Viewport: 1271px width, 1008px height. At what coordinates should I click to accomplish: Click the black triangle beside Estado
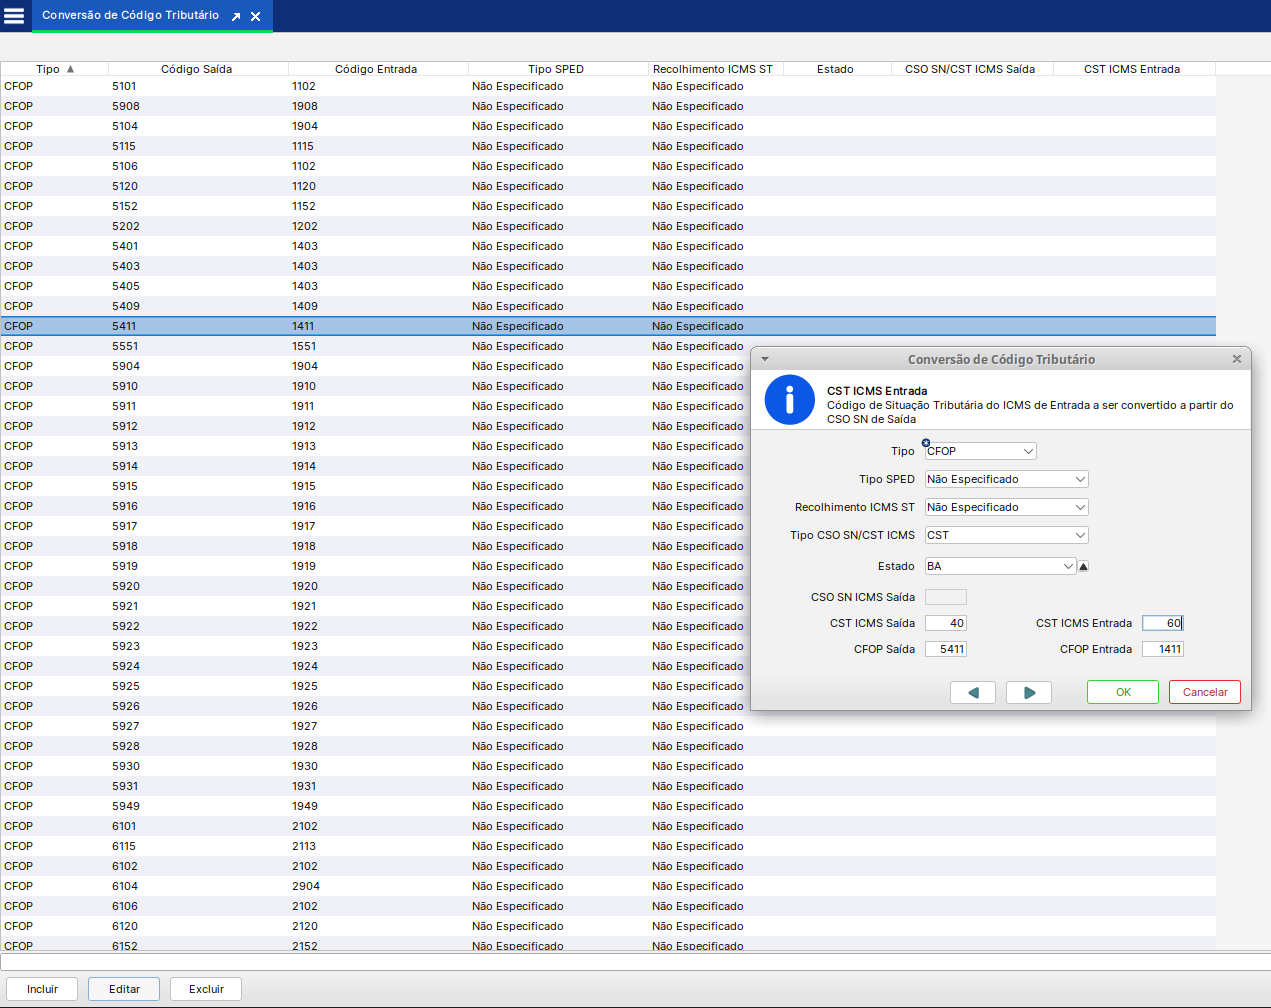pos(1083,567)
